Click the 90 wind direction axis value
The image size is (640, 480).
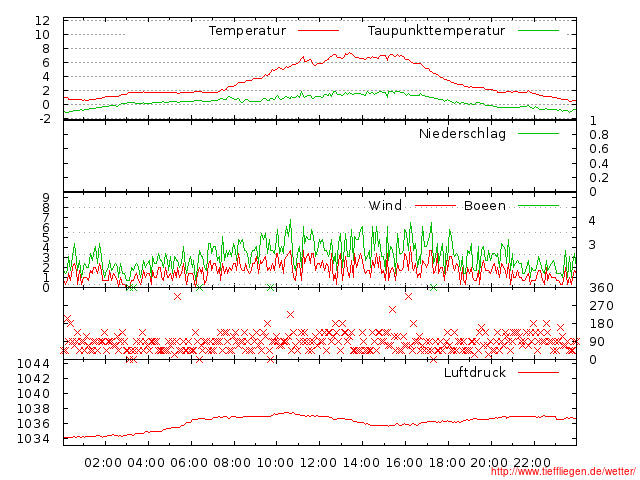point(597,342)
